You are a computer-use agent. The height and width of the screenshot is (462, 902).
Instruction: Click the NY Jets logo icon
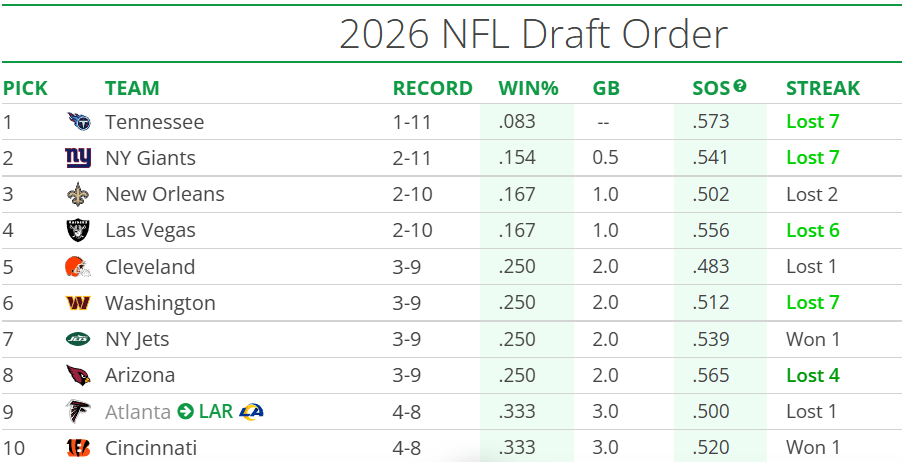tap(78, 339)
